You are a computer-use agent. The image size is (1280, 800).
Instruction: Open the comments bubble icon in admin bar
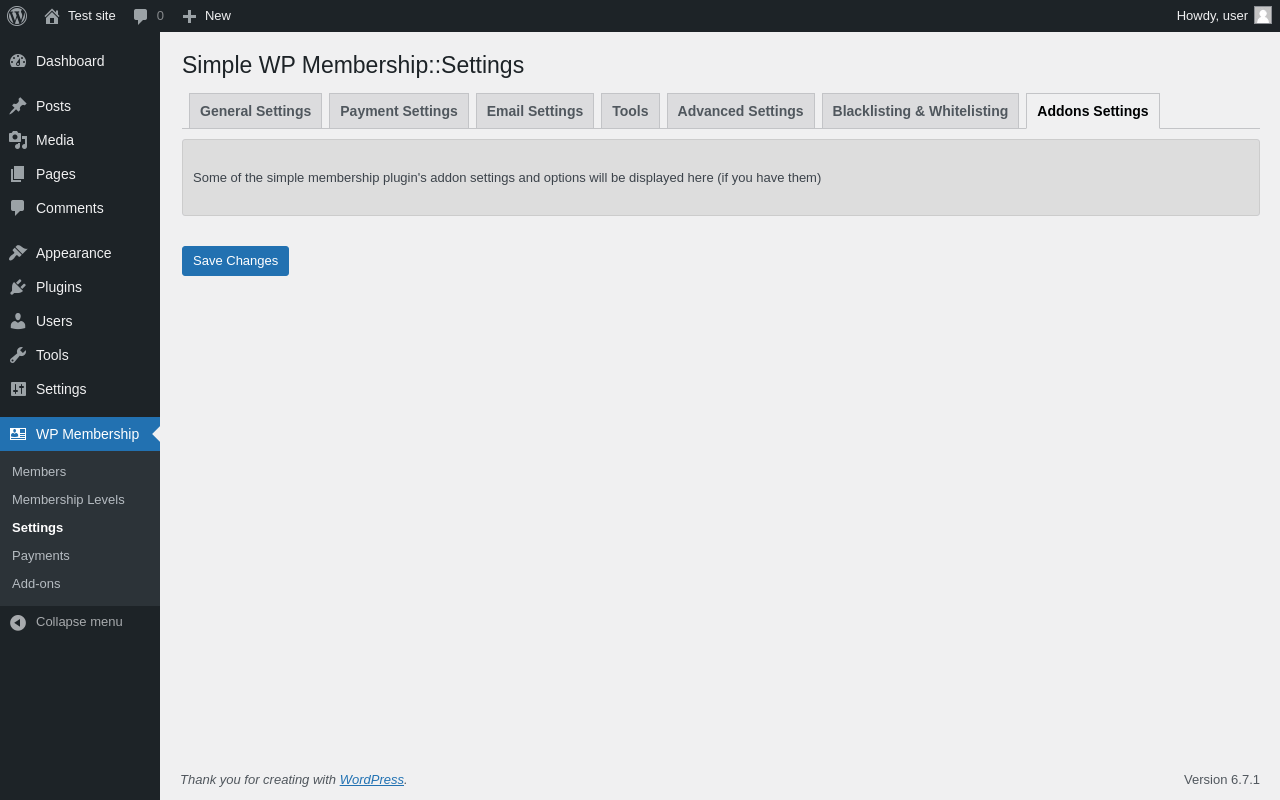pos(141,16)
